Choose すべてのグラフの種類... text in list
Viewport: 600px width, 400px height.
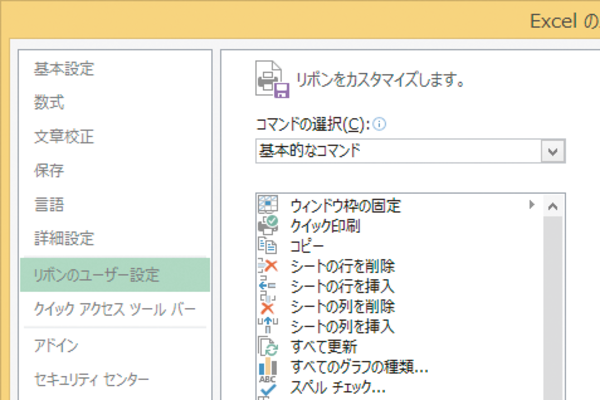tap(359, 367)
